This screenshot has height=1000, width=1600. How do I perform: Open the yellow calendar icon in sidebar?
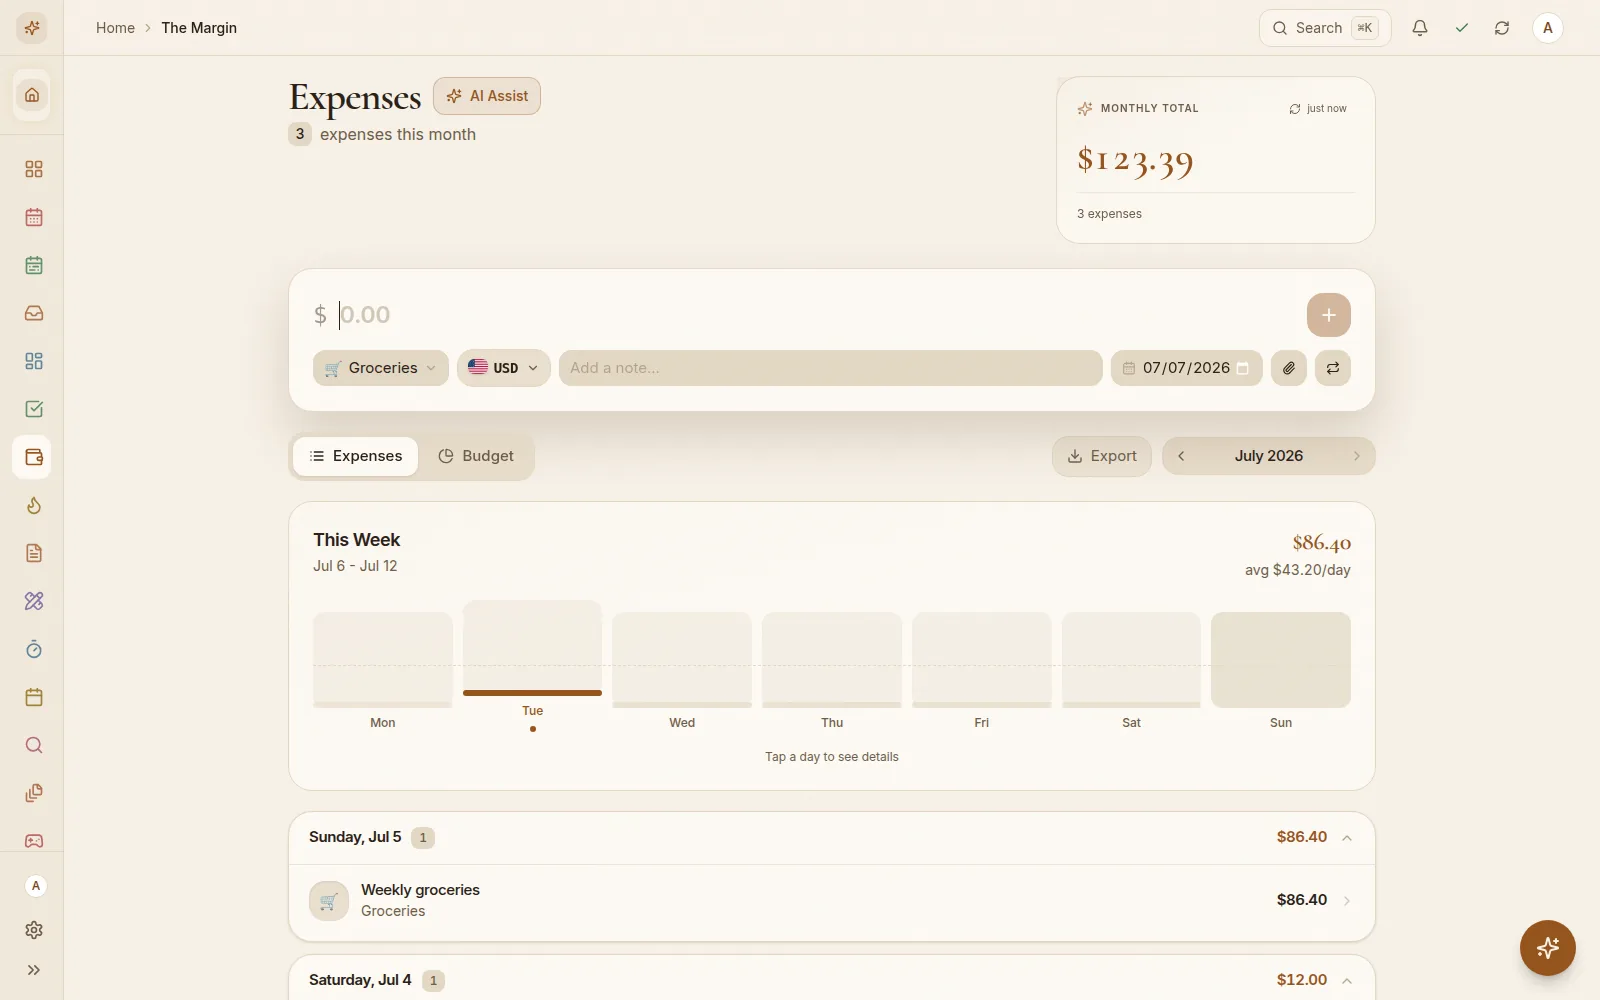tap(34, 697)
